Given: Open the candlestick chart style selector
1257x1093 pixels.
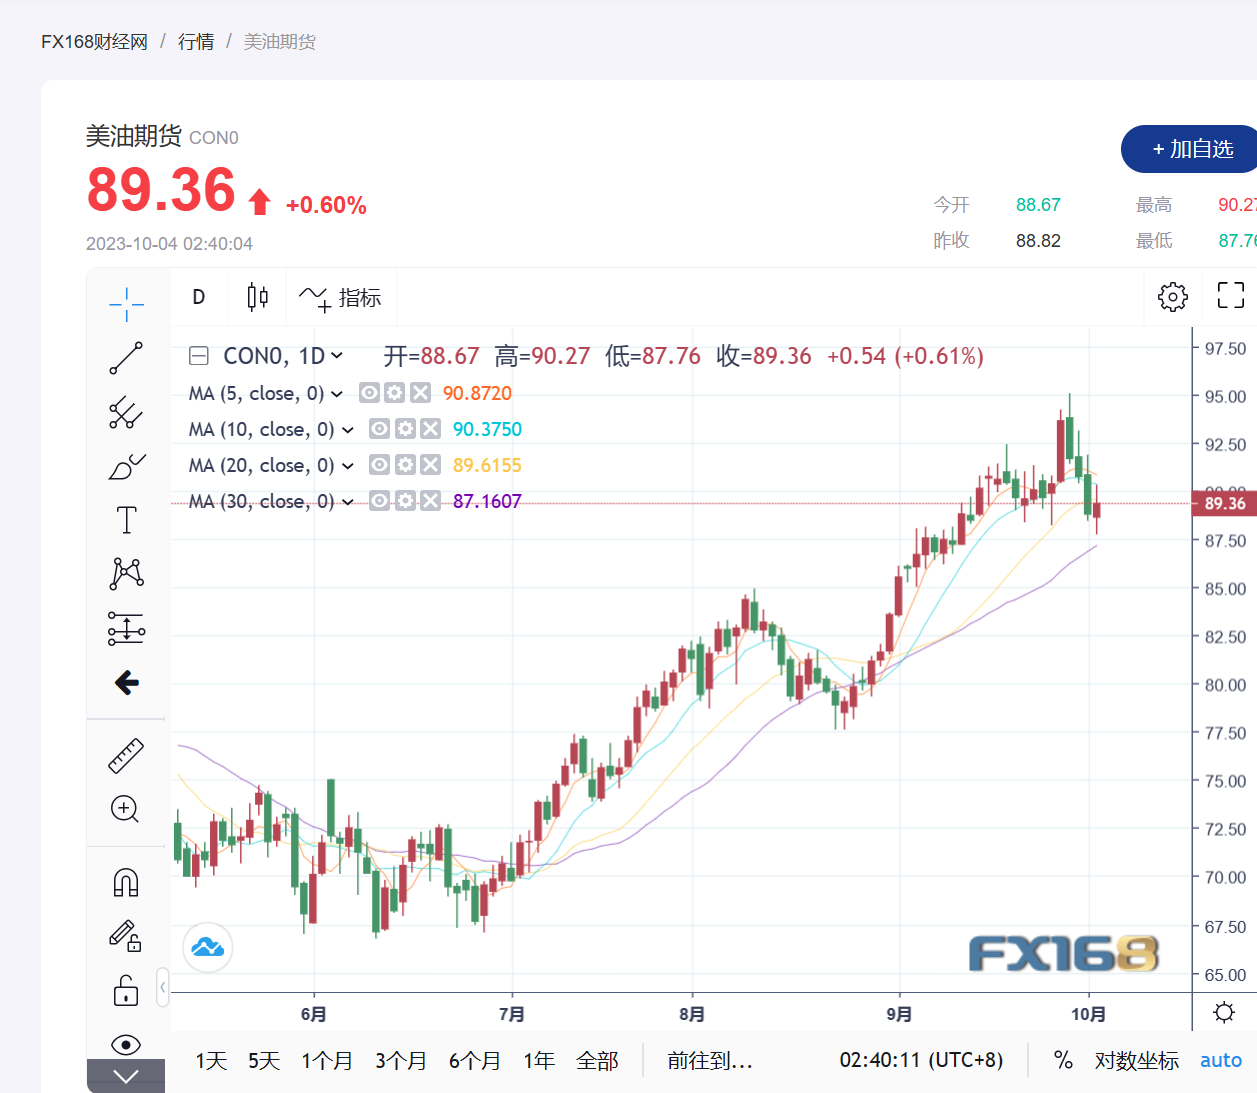Looking at the screenshot, I should pyautogui.click(x=257, y=297).
